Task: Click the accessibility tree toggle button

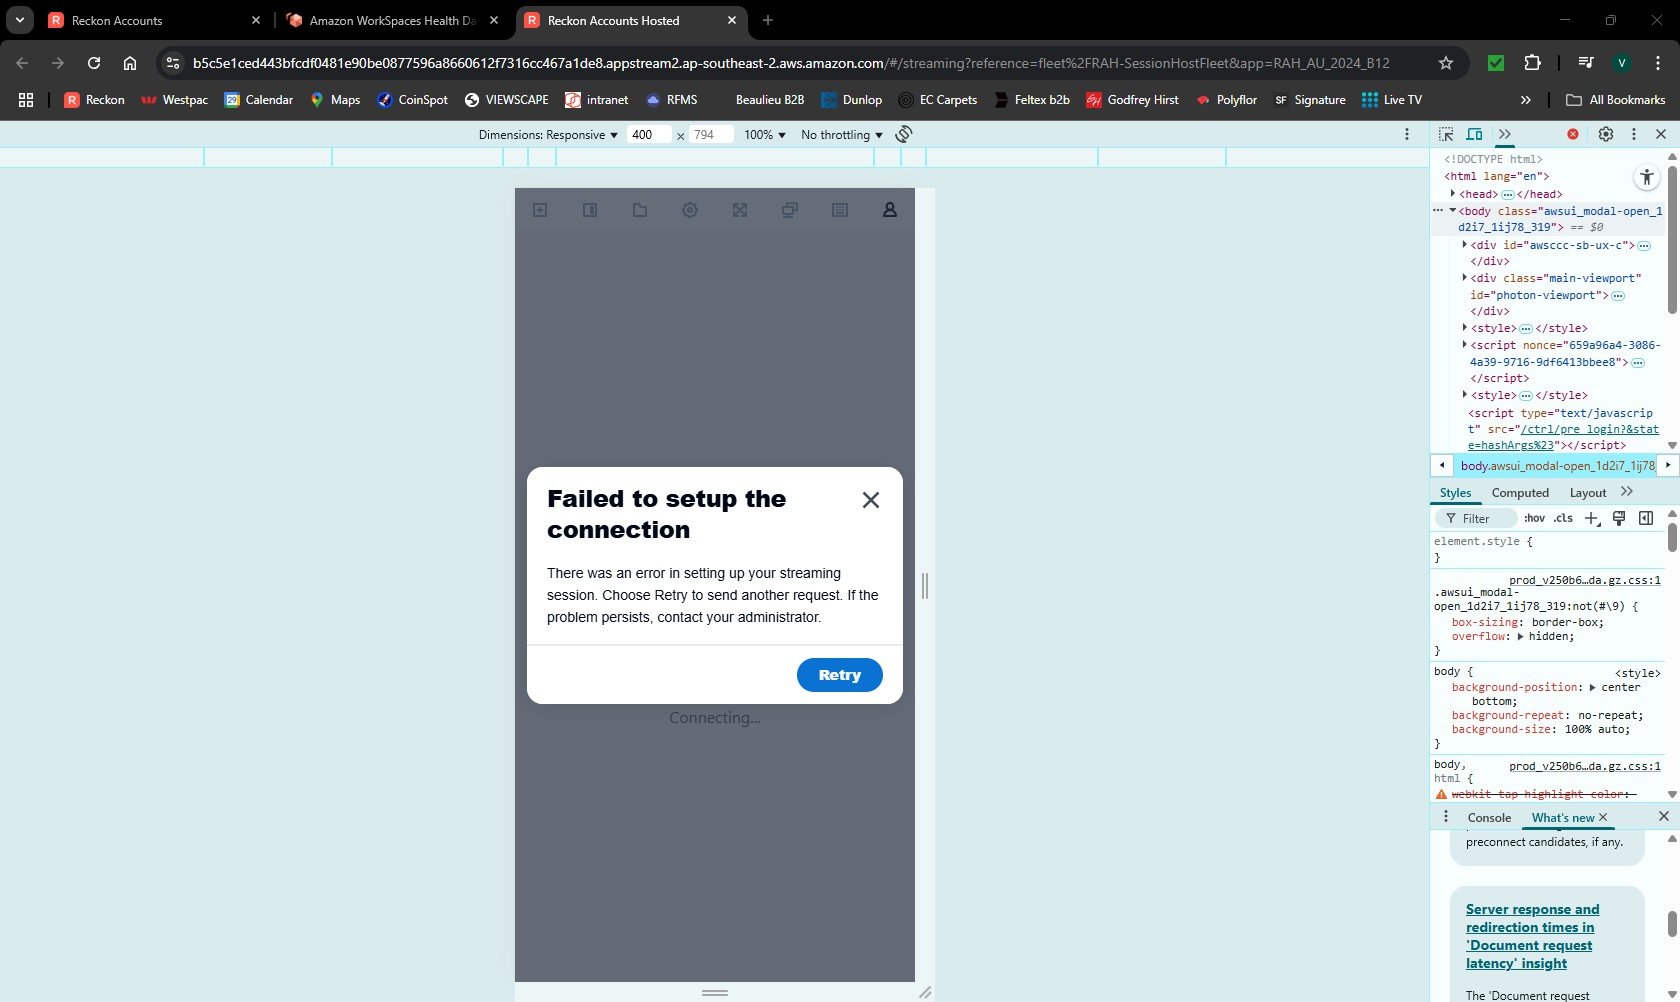Action: pos(1646,178)
